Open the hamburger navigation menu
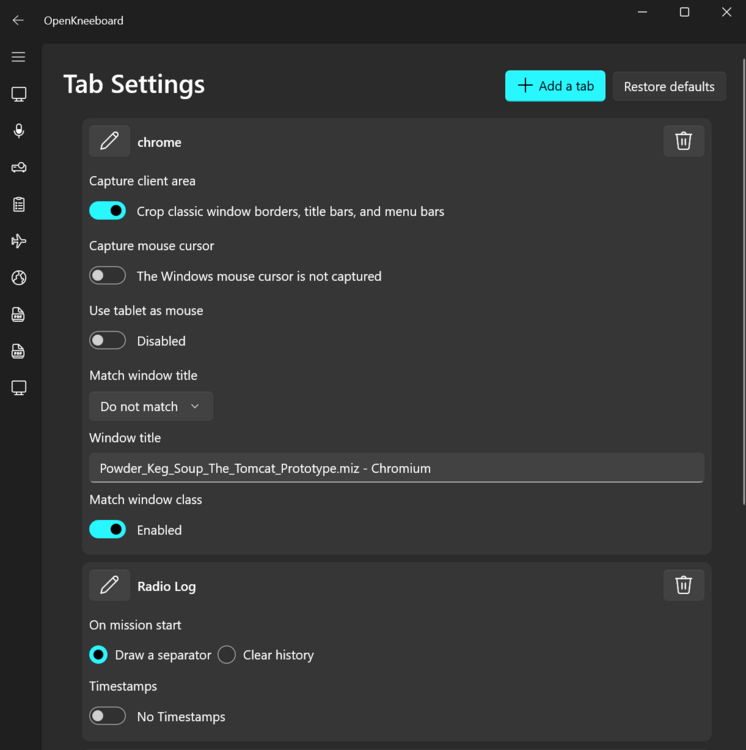Viewport: 746px width, 750px height. pos(18,57)
